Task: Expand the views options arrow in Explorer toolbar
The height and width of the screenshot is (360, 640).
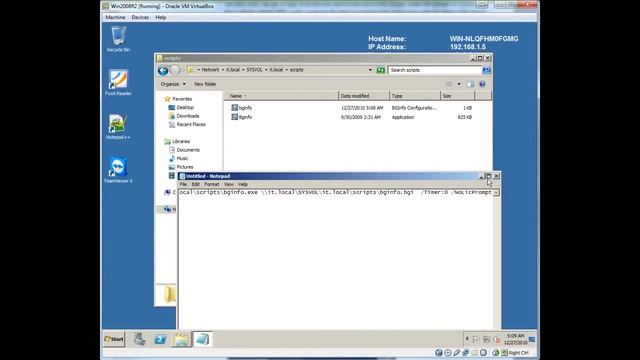Action: pyautogui.click(x=459, y=84)
